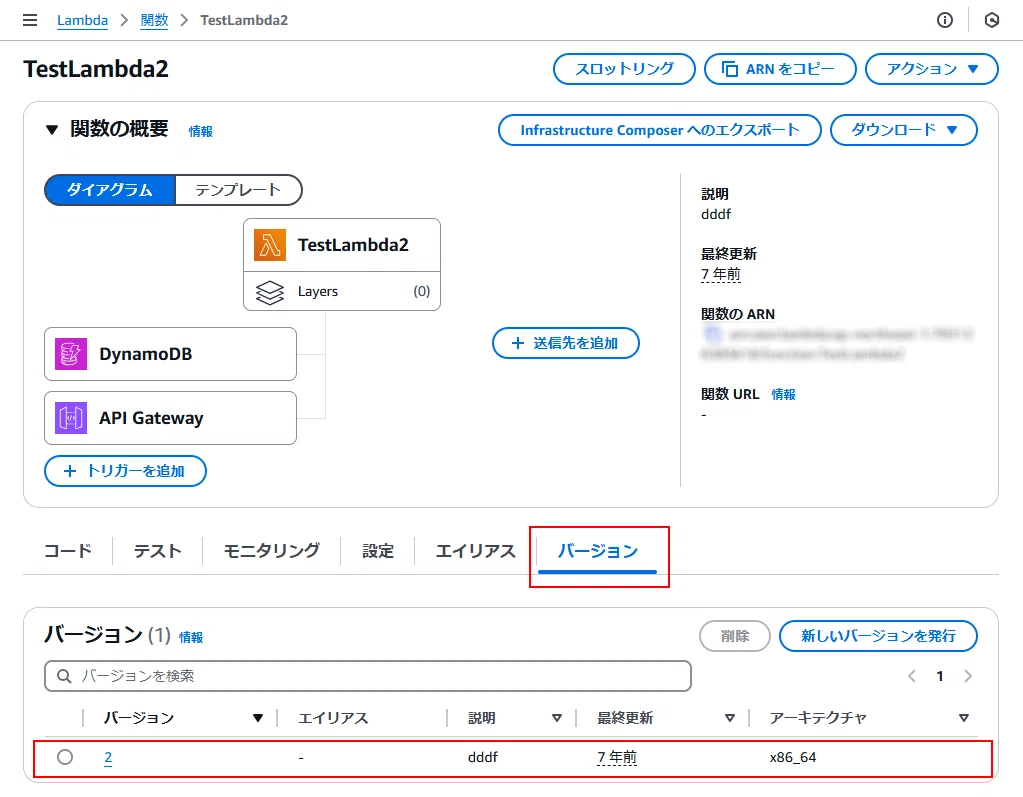
Task: Click the copy icon in ARN をコピー button
Action: point(730,69)
